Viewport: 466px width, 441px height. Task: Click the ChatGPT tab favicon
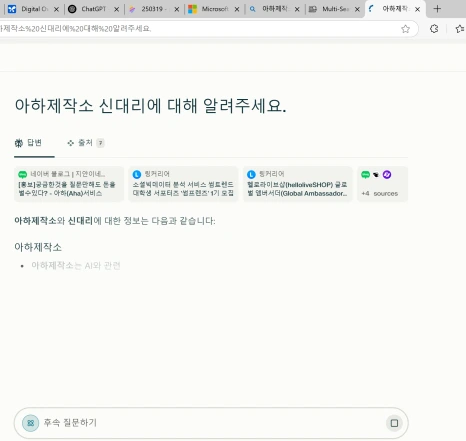72,9
